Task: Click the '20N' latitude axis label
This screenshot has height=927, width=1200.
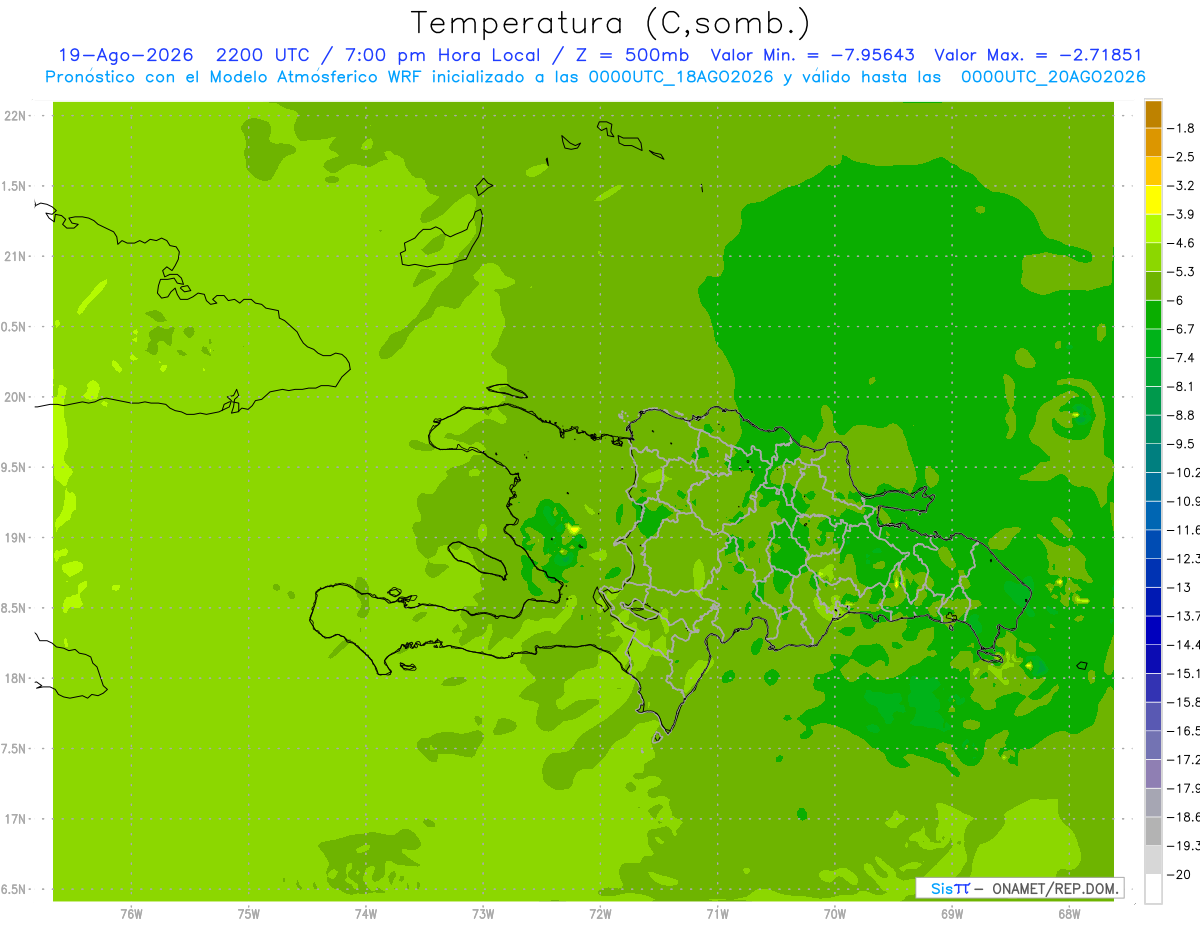Action: point(14,397)
